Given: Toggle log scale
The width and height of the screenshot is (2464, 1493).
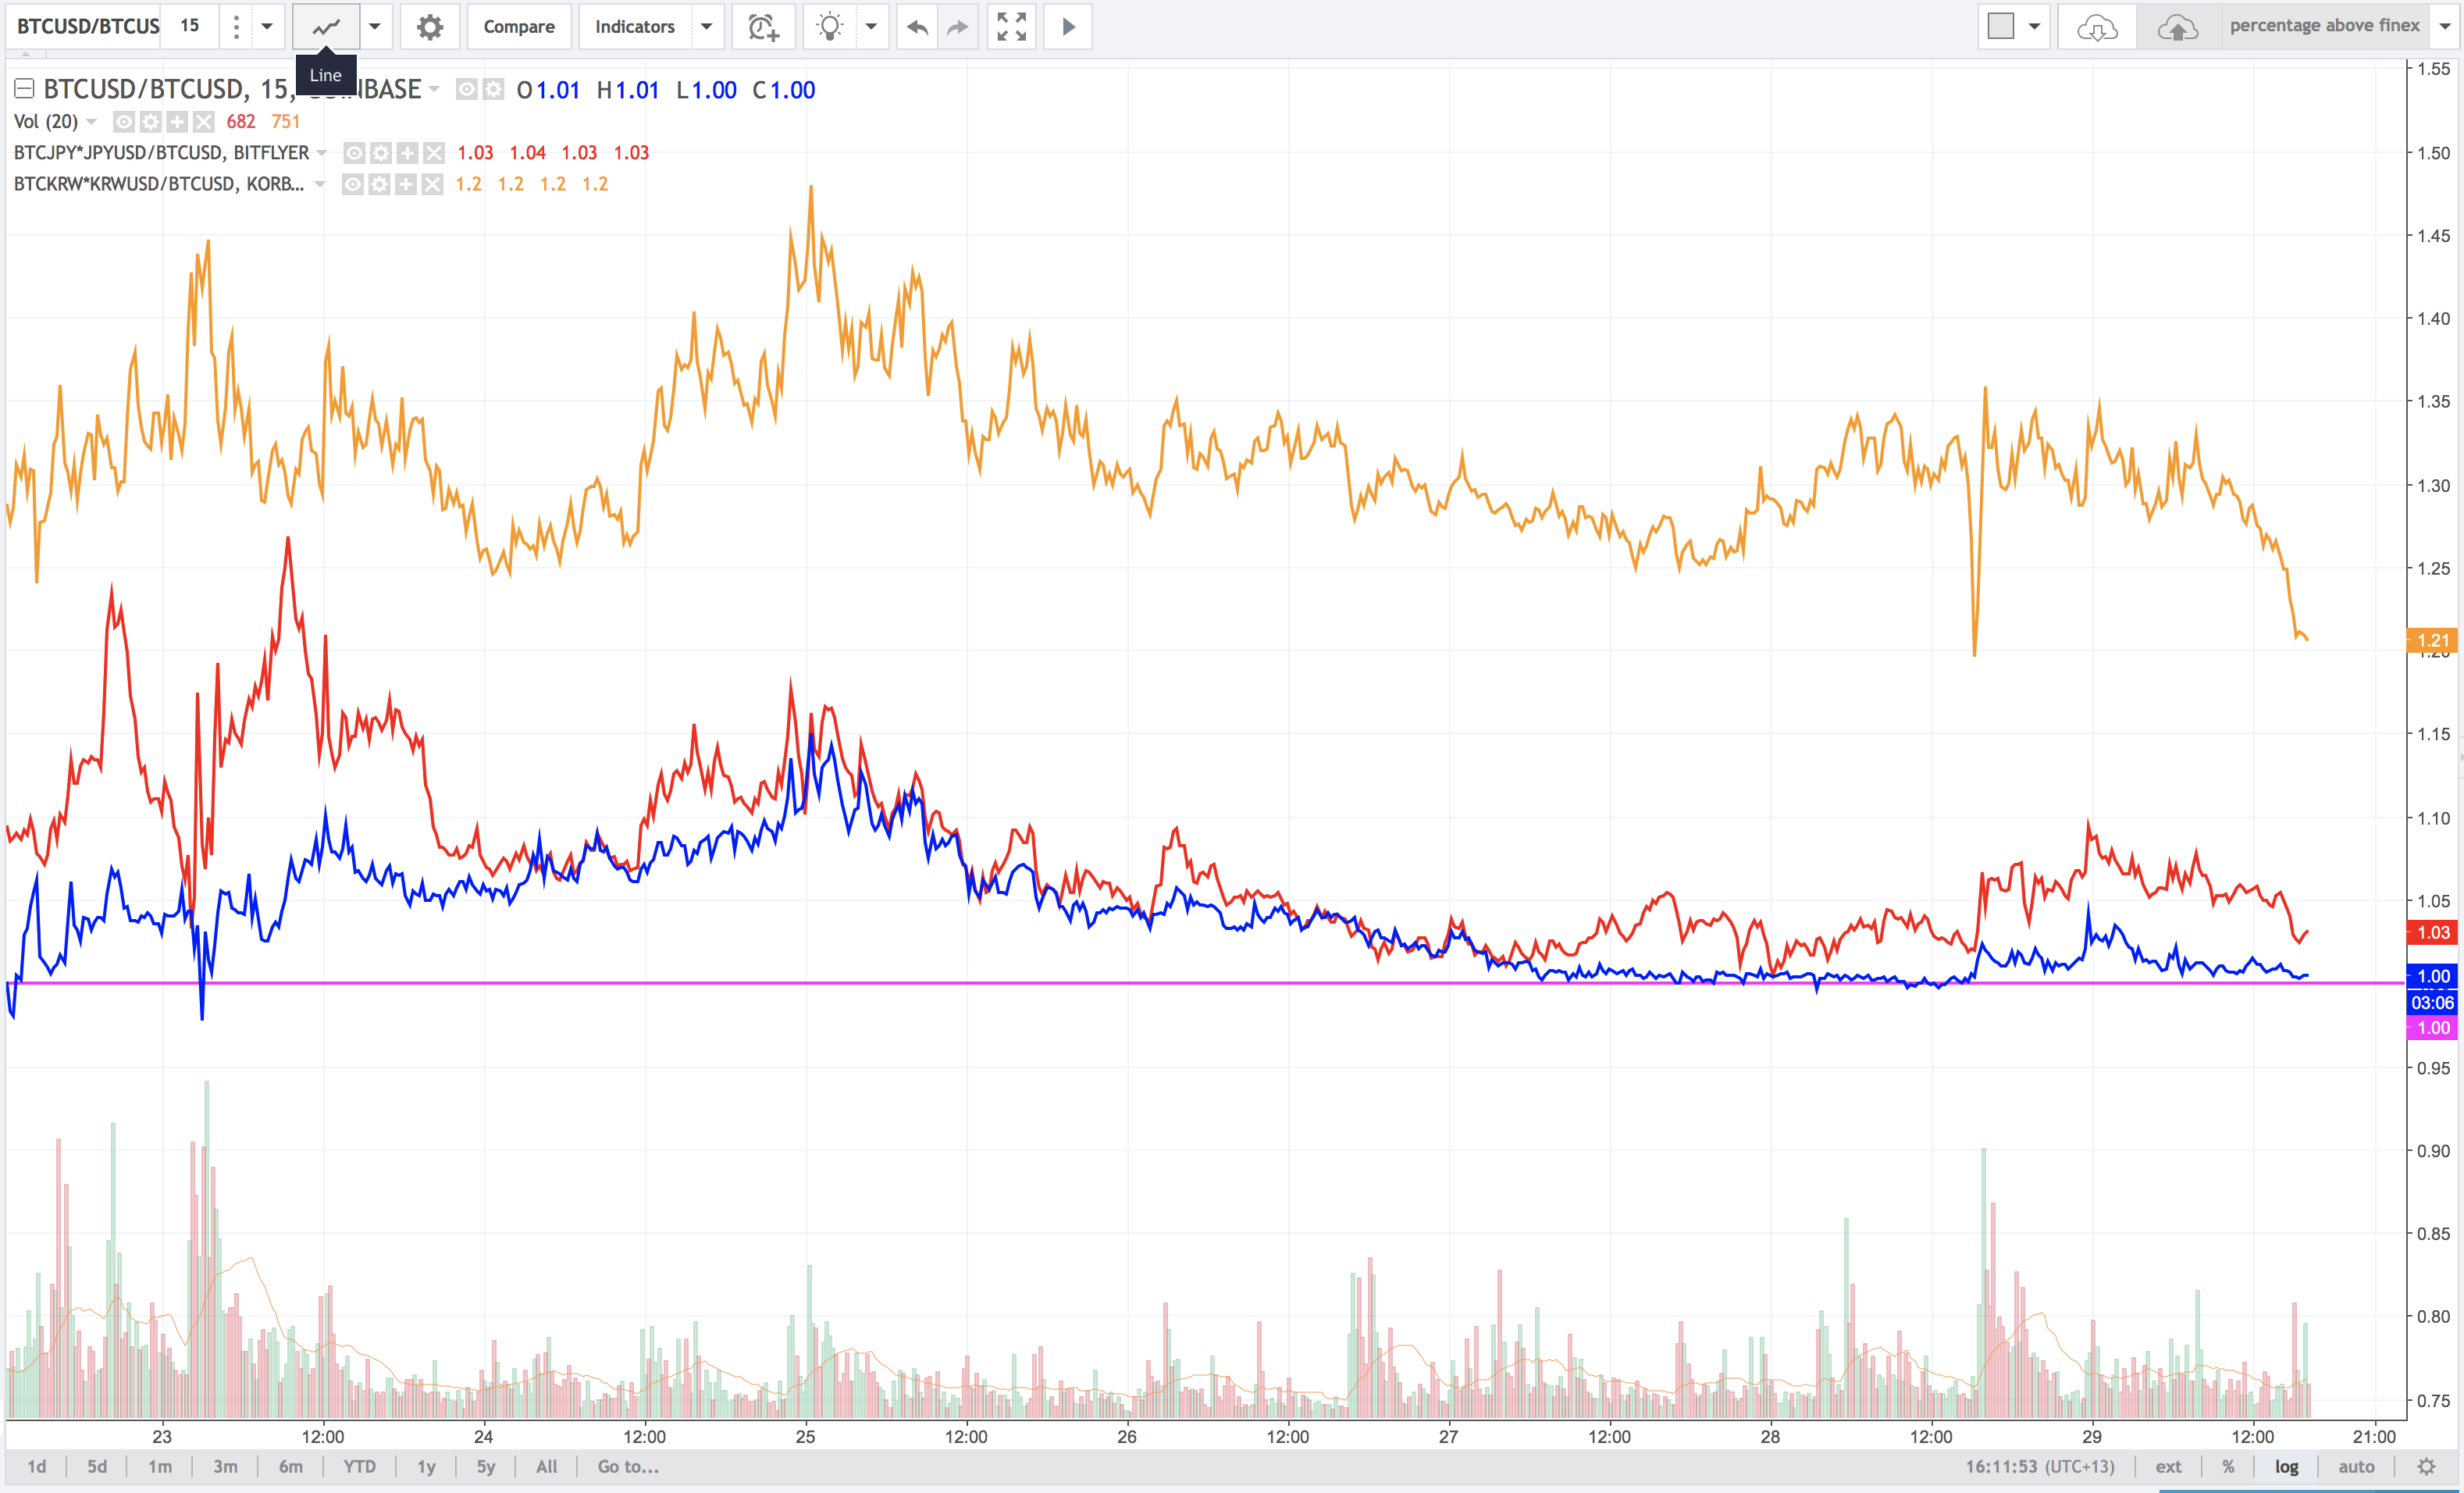Looking at the screenshot, I should pyautogui.click(x=2286, y=1466).
